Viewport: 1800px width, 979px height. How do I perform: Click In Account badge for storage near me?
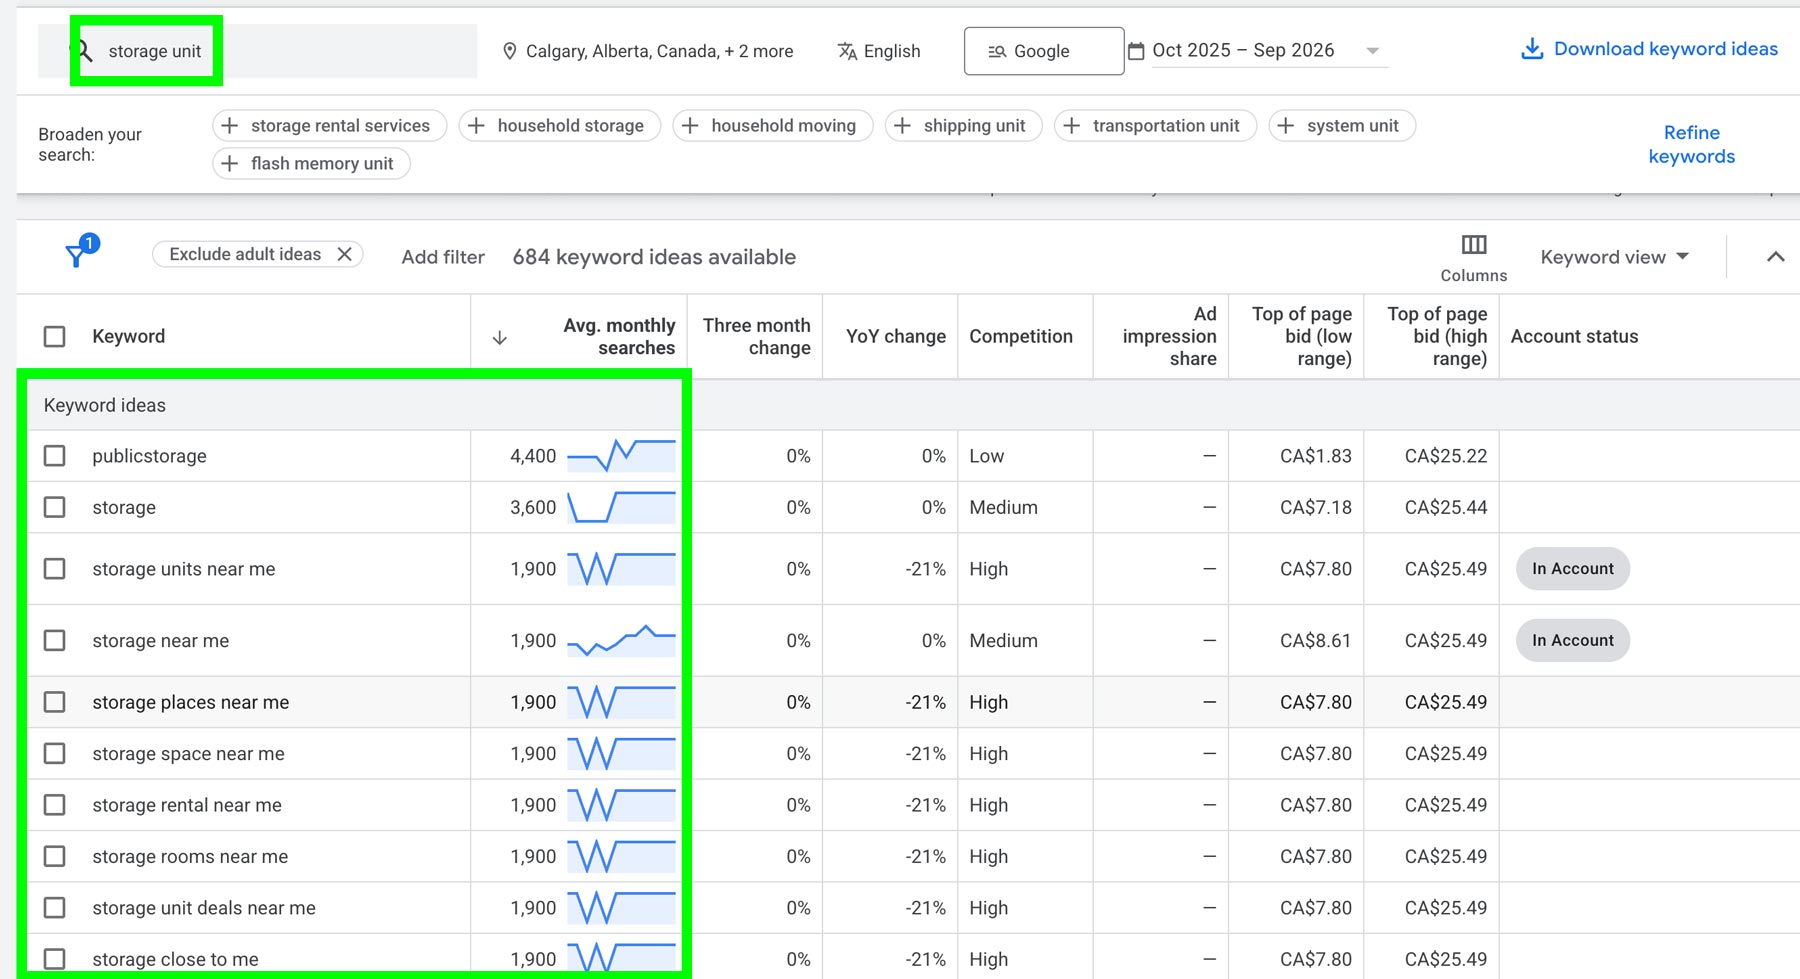point(1573,640)
